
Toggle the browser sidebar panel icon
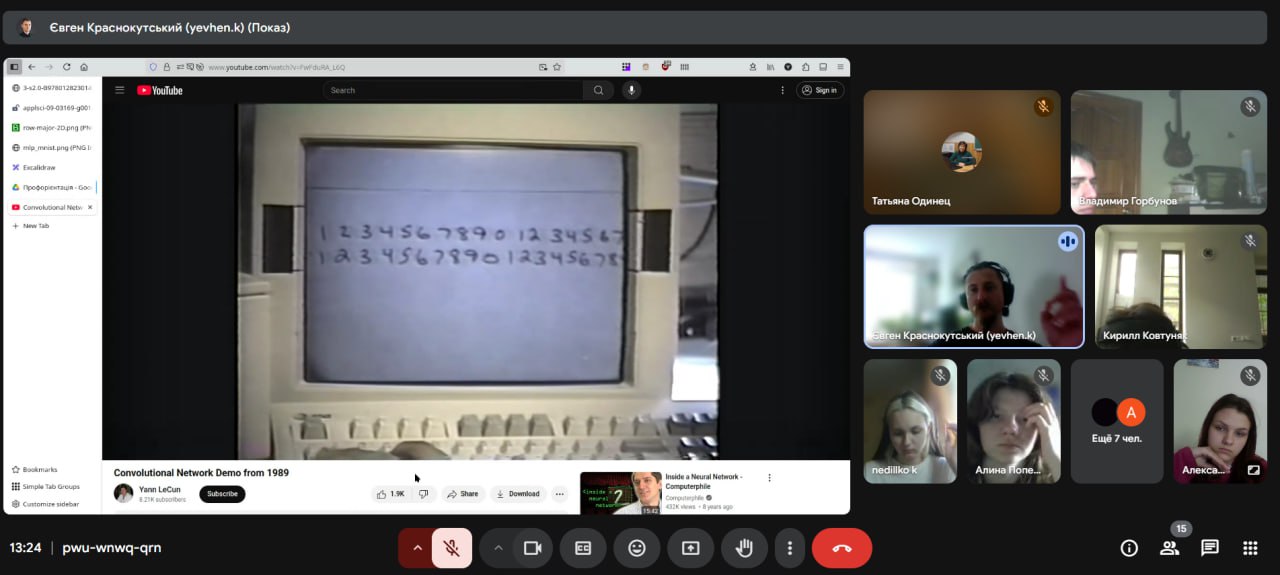pos(14,67)
